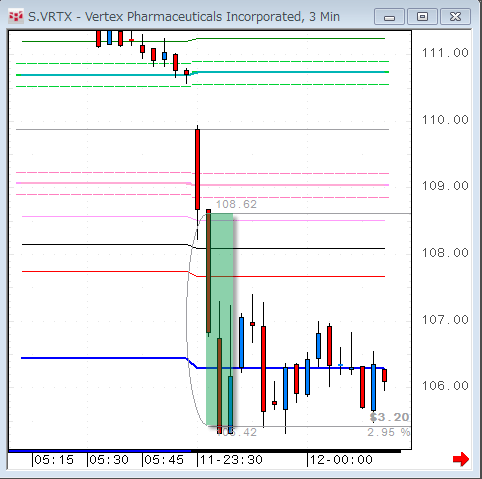Click the 108.62 high price annotation

(x=236, y=204)
